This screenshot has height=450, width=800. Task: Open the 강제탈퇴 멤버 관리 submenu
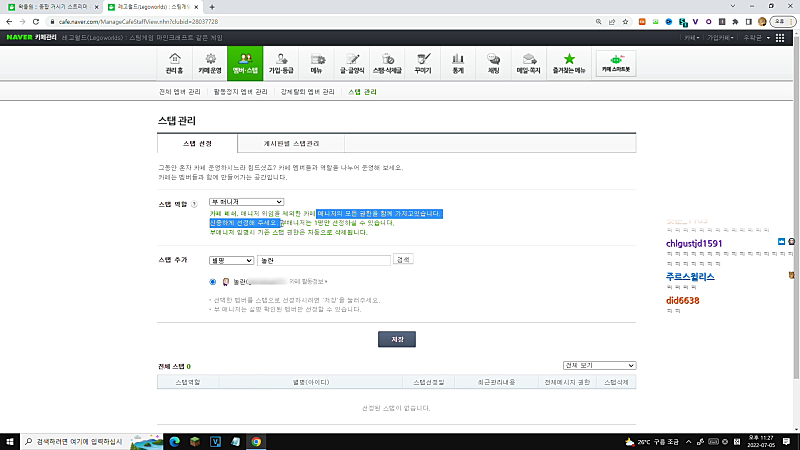(308, 92)
